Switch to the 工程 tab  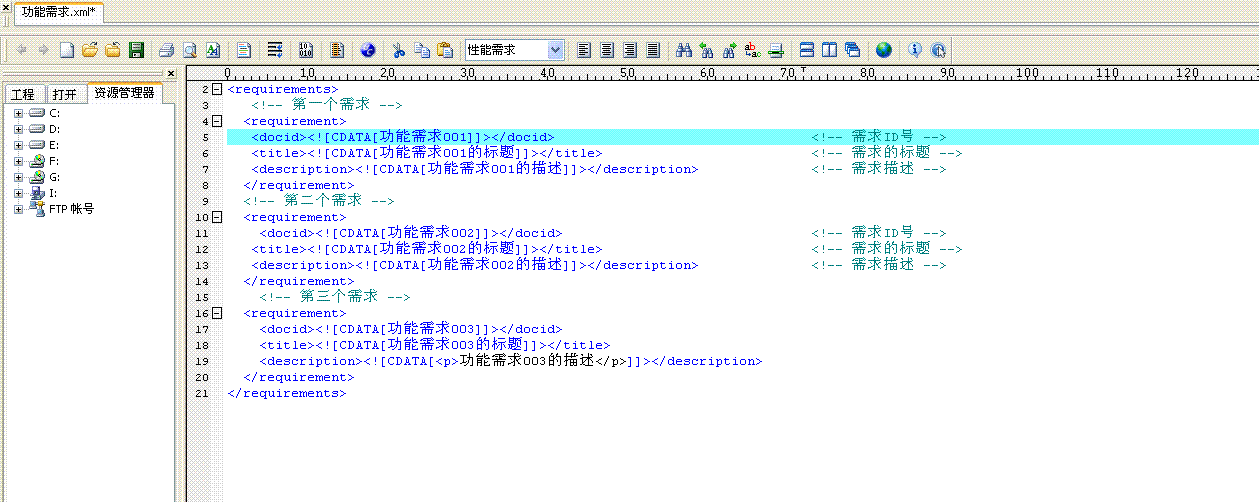click(22, 94)
